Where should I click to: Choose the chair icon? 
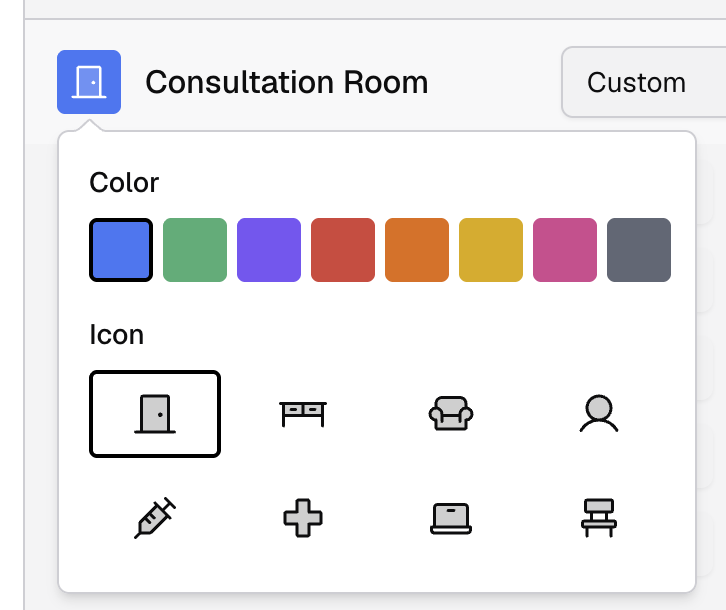(598, 519)
